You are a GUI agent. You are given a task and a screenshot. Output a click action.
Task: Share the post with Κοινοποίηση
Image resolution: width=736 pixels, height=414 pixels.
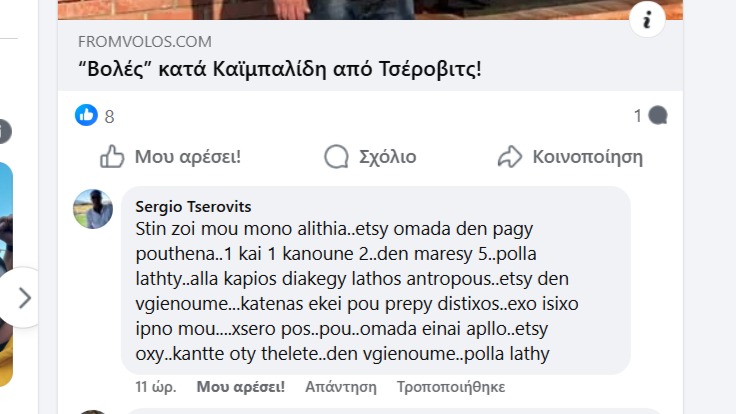point(570,157)
